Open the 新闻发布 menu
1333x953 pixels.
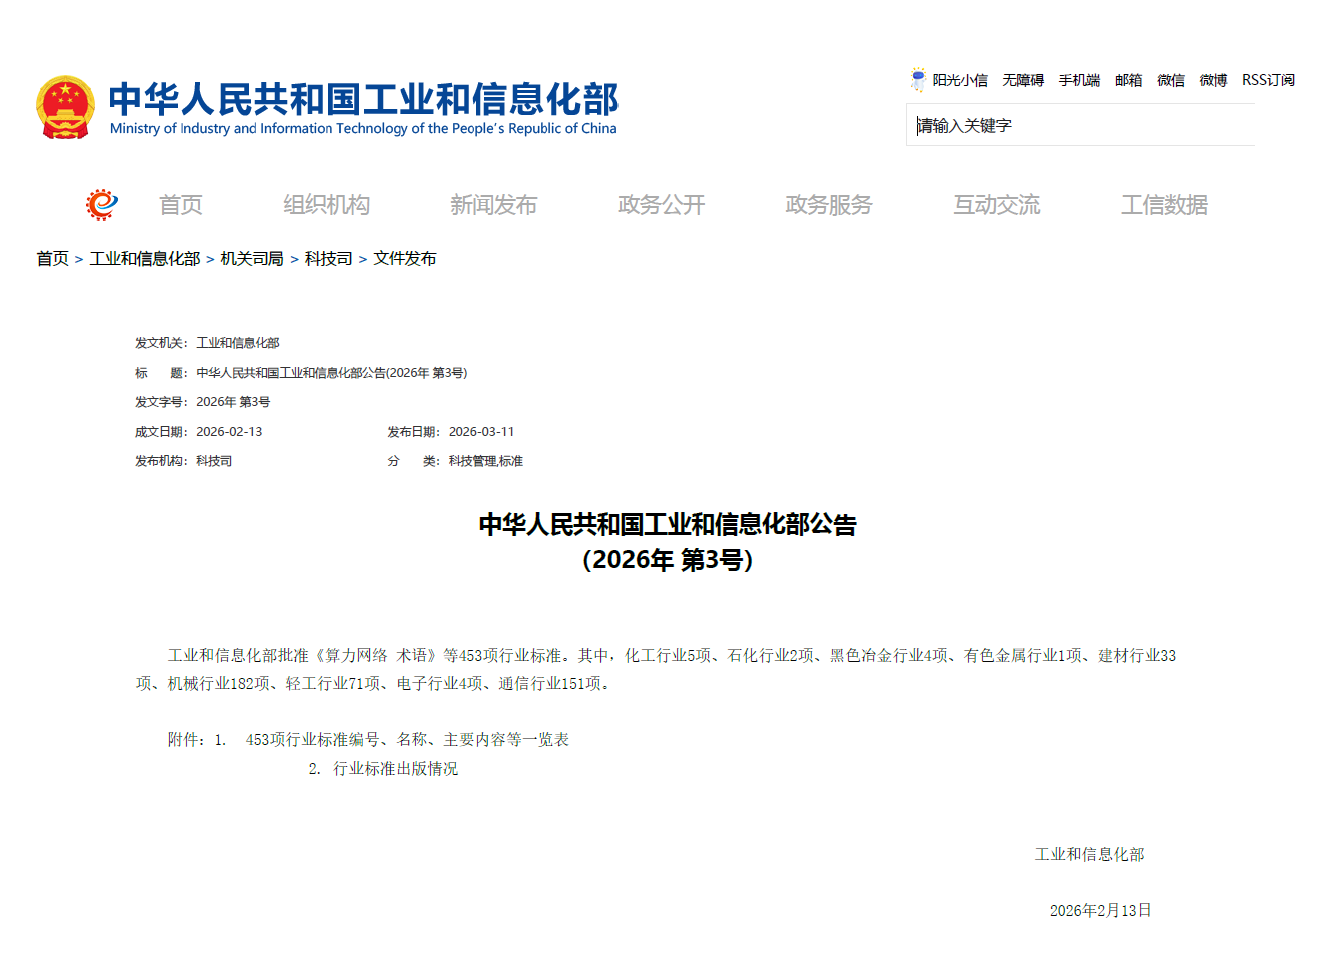click(x=494, y=204)
